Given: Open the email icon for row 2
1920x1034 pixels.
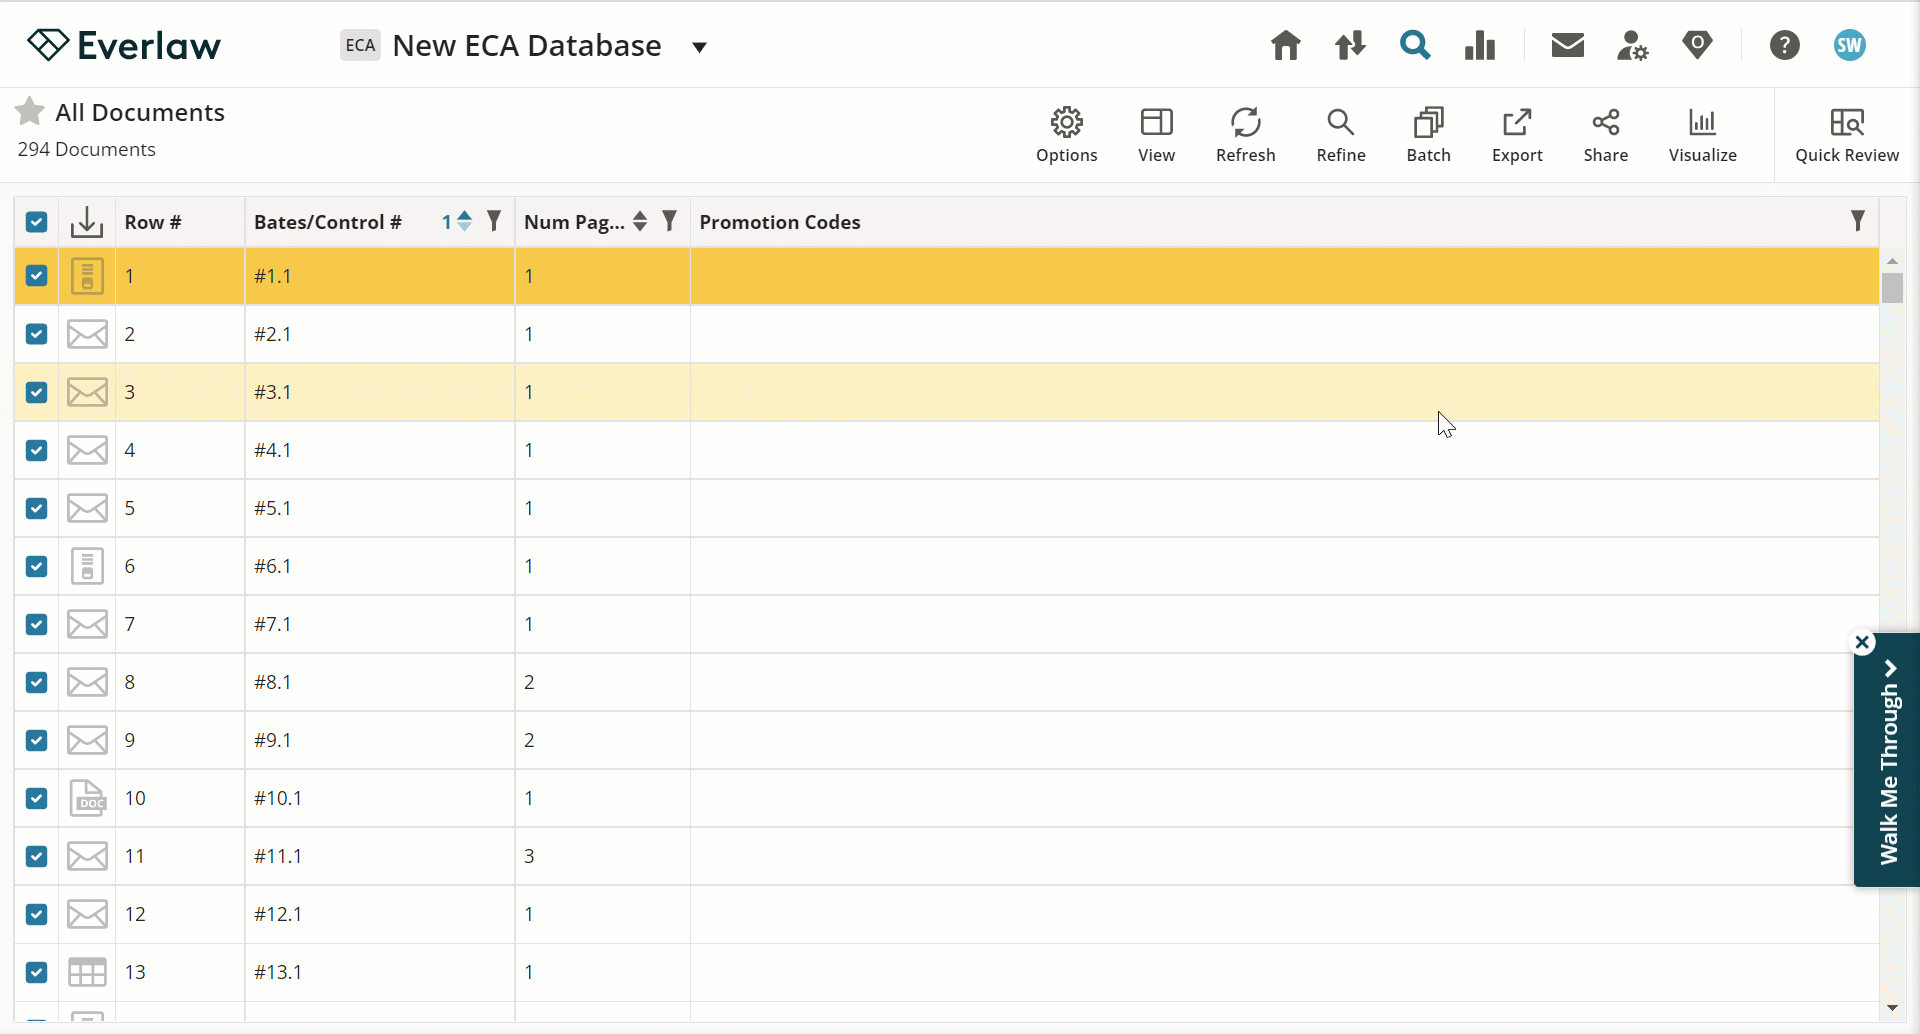Looking at the screenshot, I should (x=87, y=334).
